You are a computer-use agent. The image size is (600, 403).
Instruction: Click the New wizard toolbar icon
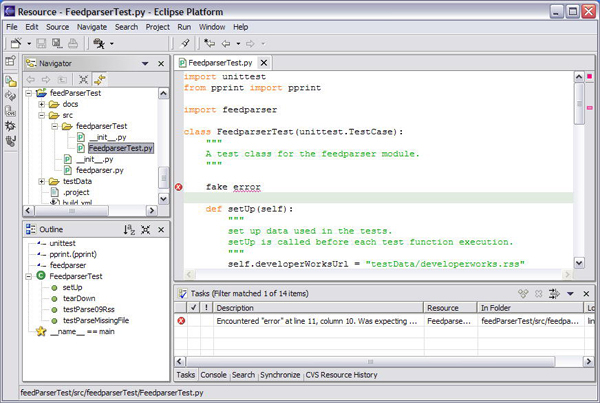[16, 43]
